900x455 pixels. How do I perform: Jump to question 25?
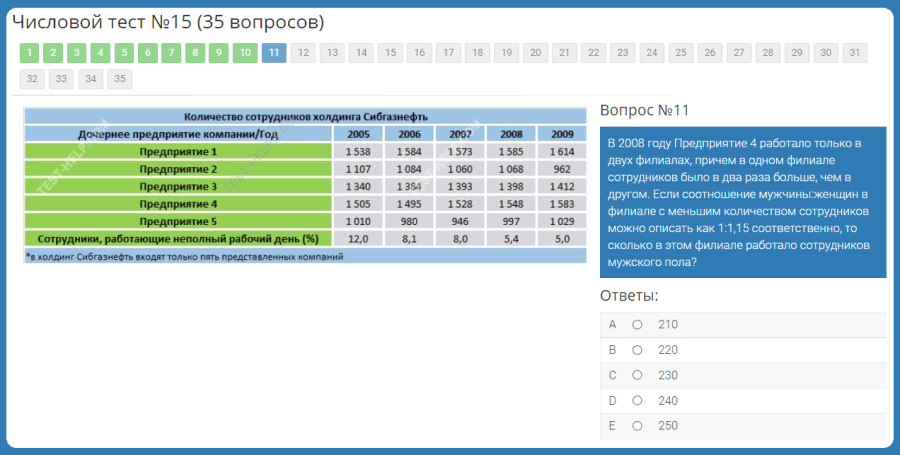tap(681, 53)
